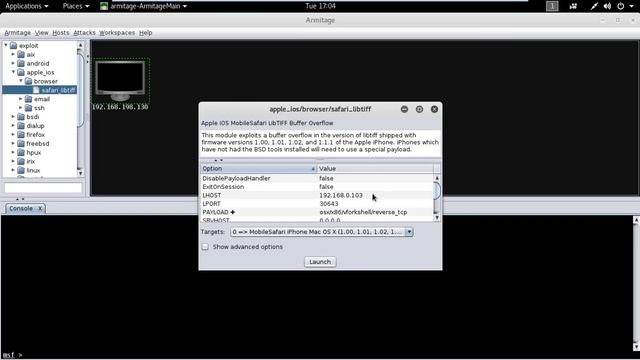Image resolution: width=640 pixels, height=360 pixels.
Task: Open the View menu
Action: coord(41,33)
